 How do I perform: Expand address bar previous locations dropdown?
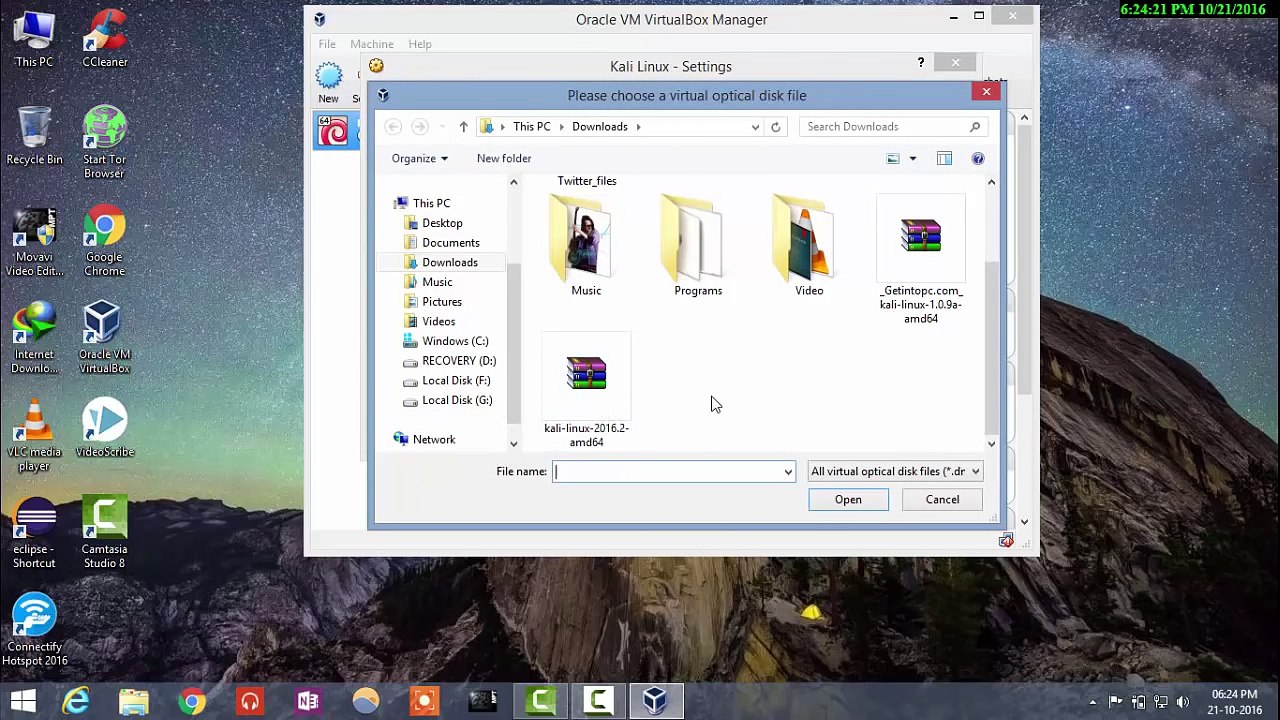click(x=755, y=127)
